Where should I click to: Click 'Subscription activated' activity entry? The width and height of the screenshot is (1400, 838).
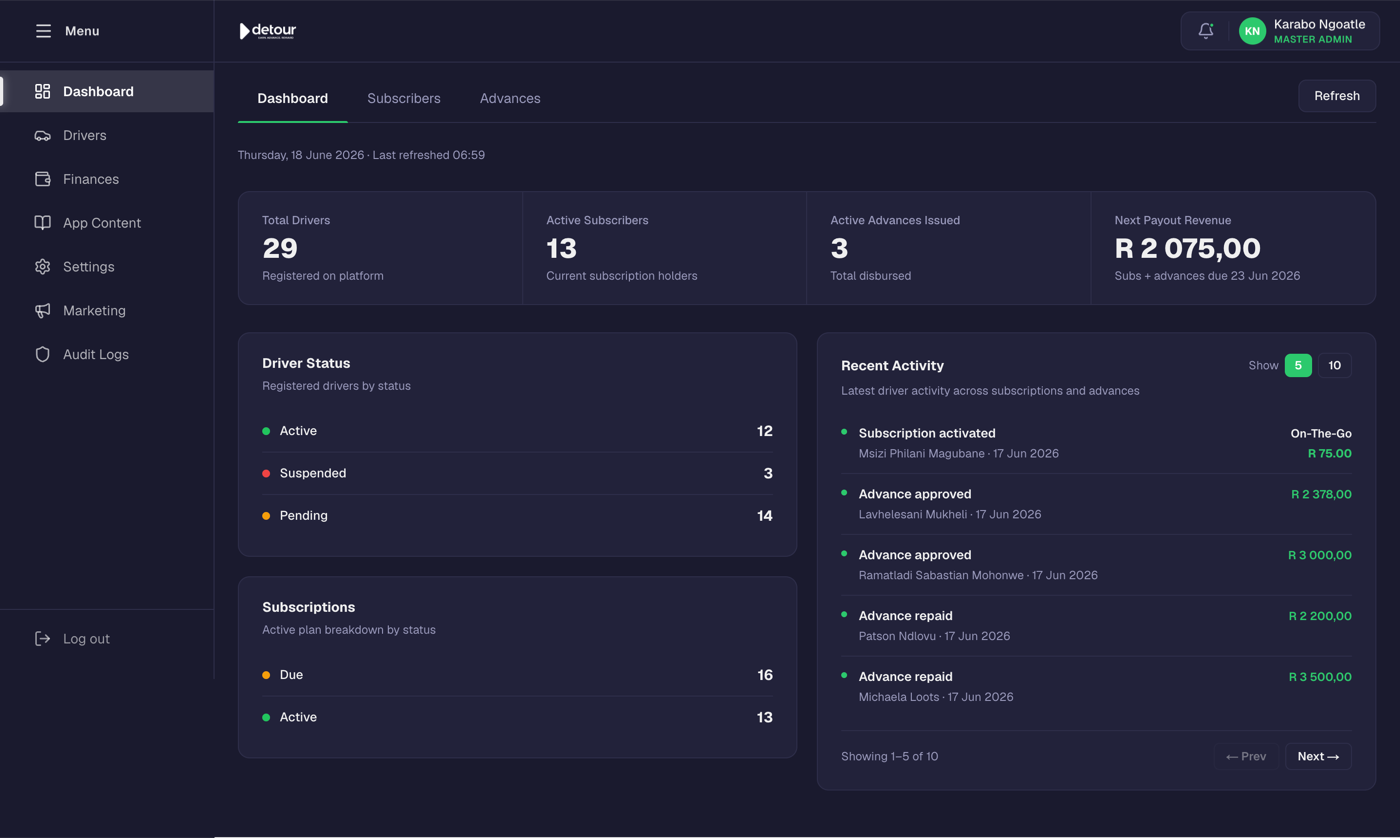tap(1096, 443)
